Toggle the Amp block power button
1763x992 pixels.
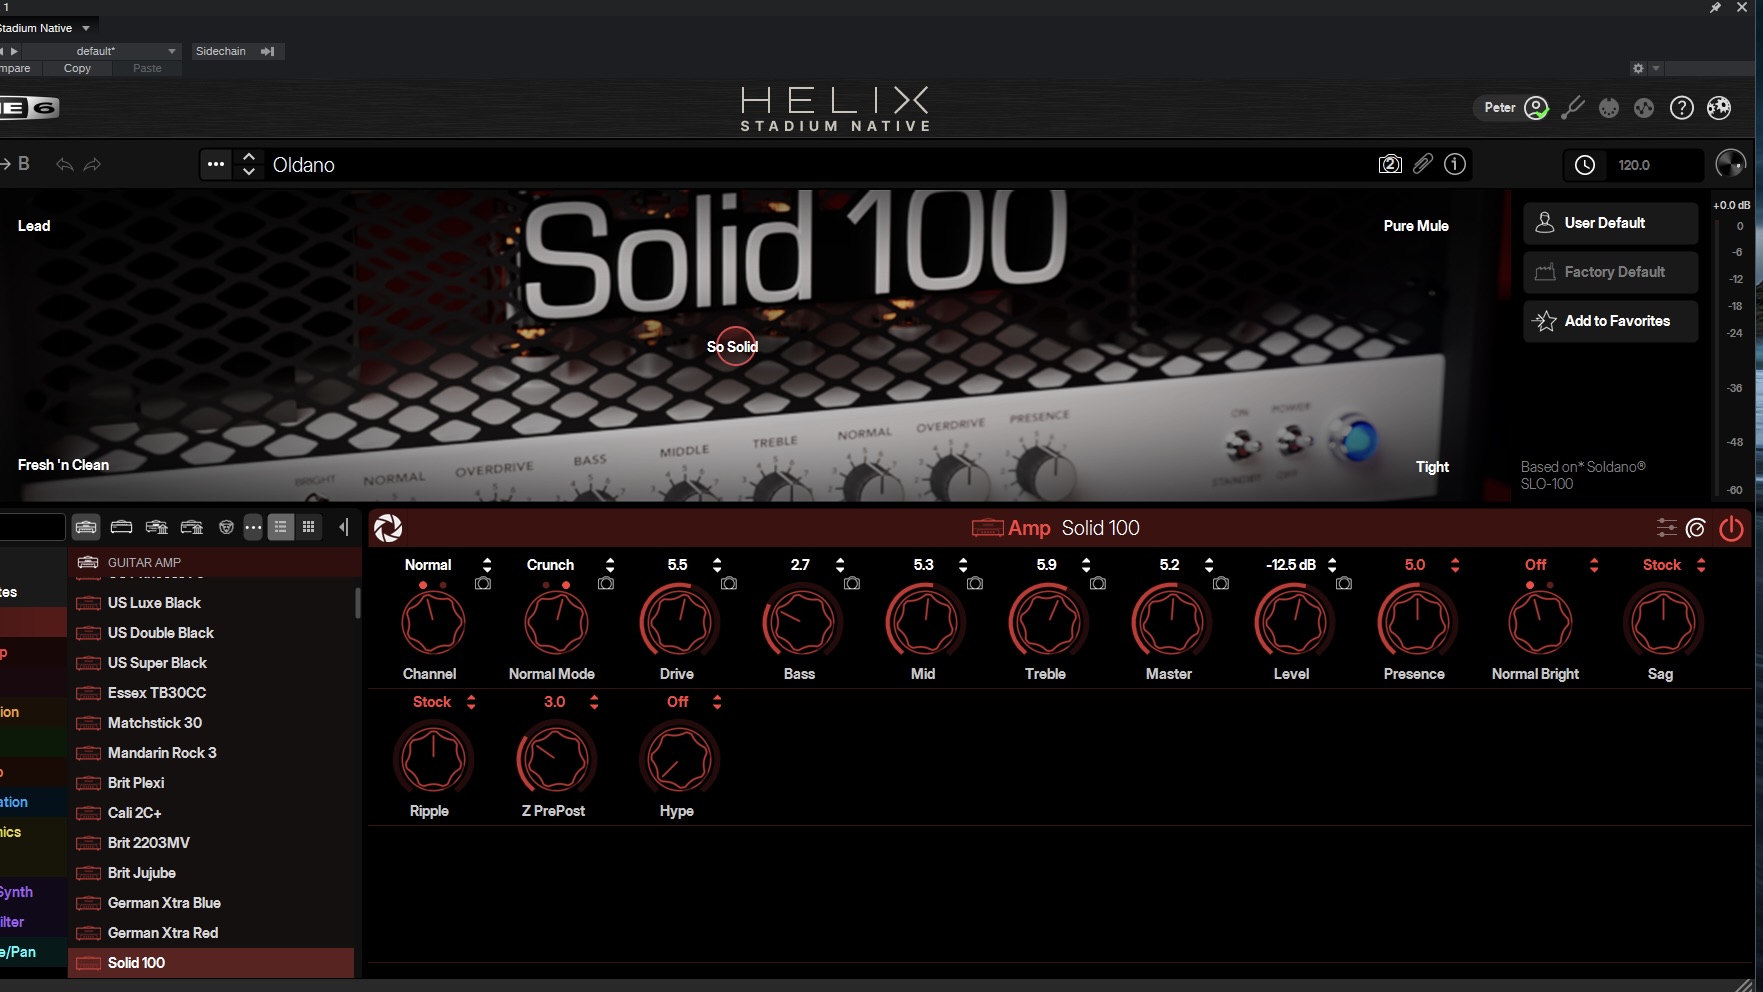tap(1731, 528)
